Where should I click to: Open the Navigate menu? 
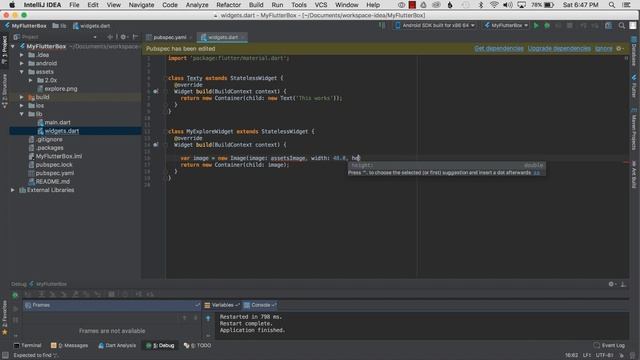point(141,5)
